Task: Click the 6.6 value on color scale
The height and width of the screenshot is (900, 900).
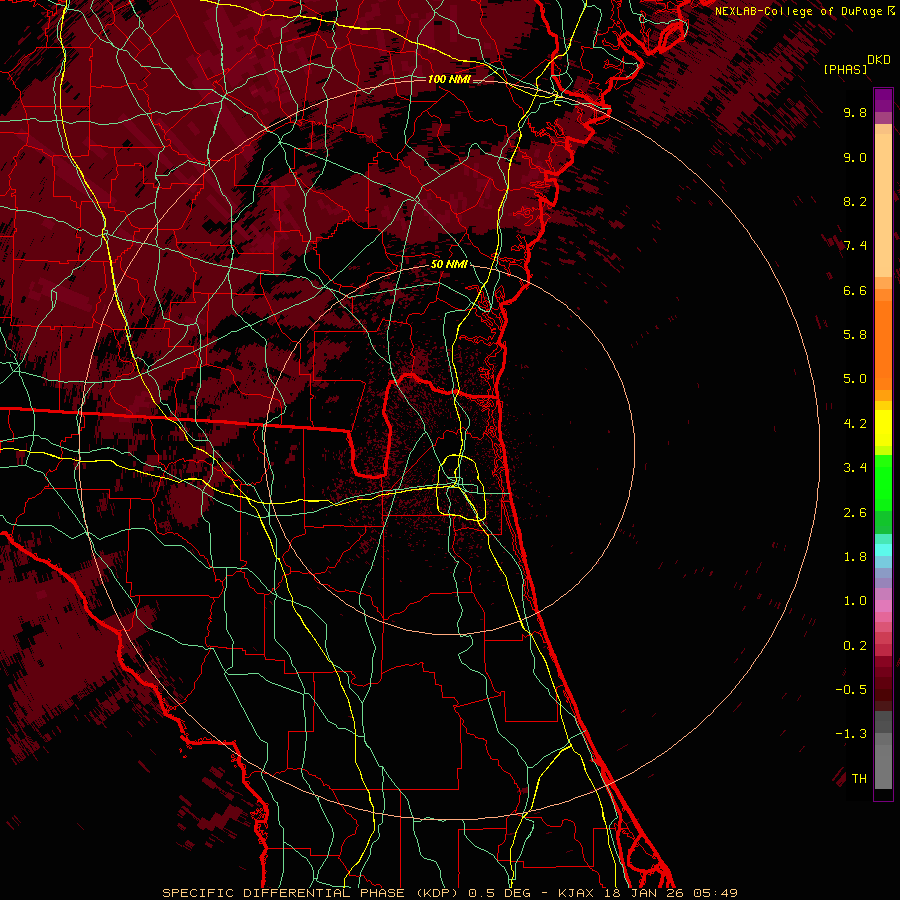Action: (855, 290)
